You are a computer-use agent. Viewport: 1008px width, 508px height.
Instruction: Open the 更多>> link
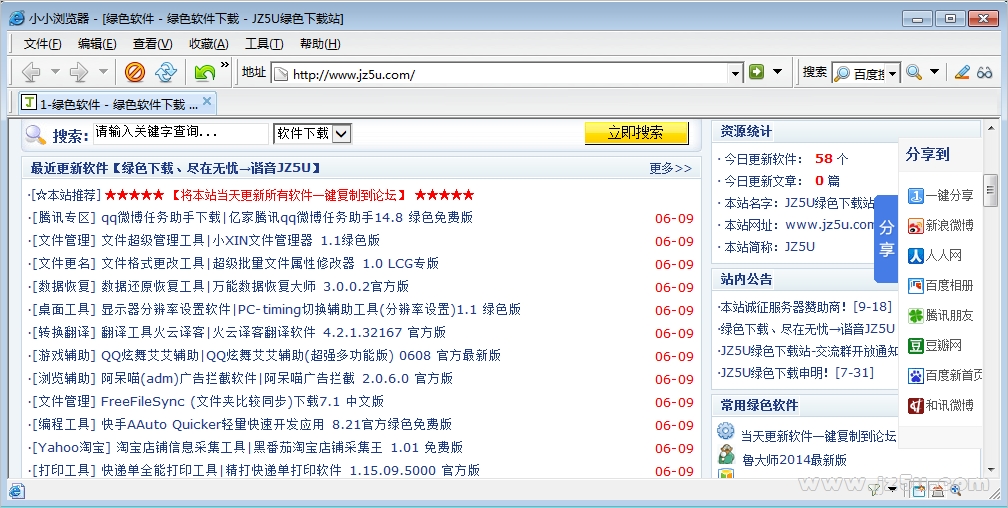click(670, 168)
